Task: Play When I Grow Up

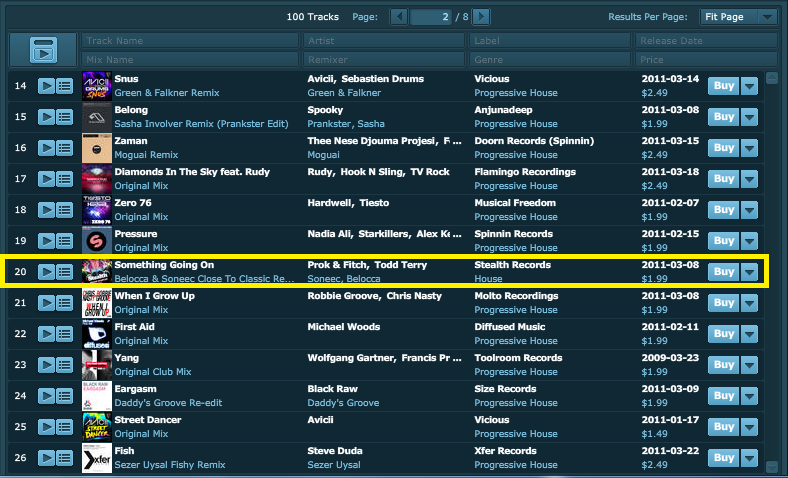Action: pos(46,303)
